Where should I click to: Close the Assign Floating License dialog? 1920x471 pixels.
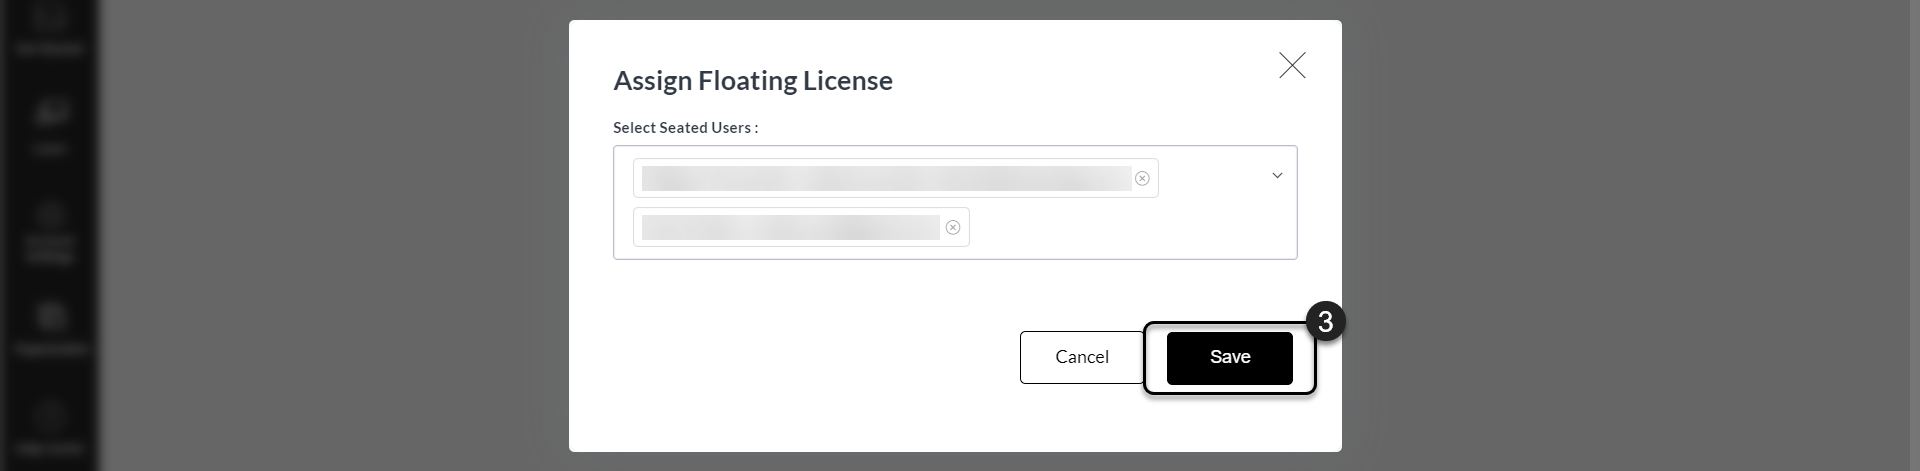tap(1292, 66)
